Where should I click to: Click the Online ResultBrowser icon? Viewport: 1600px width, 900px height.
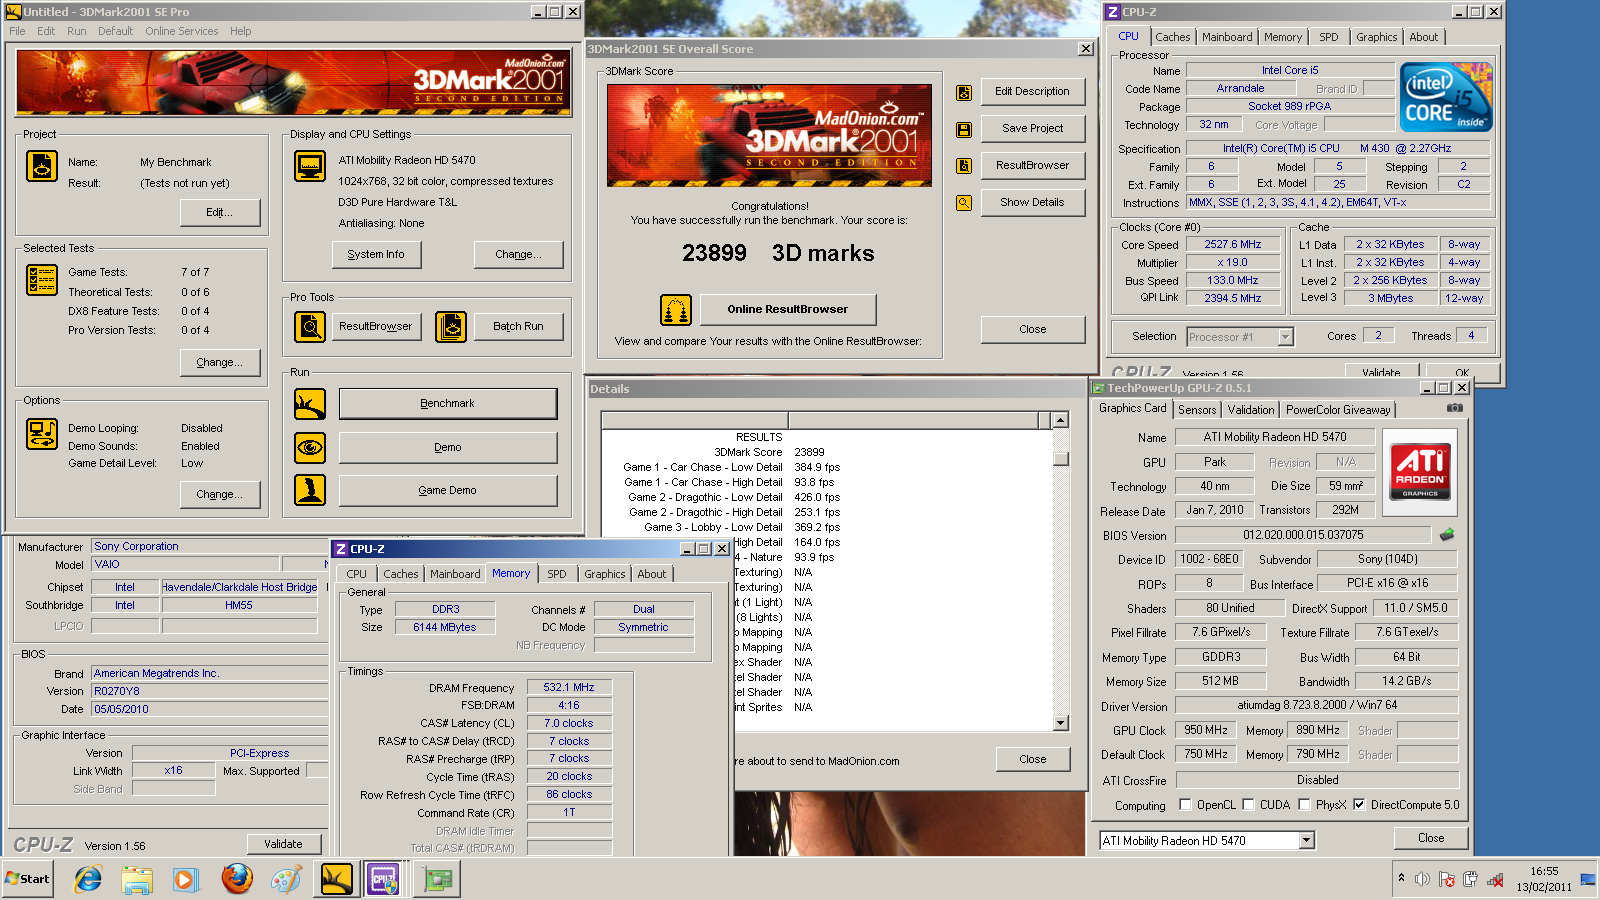[676, 310]
